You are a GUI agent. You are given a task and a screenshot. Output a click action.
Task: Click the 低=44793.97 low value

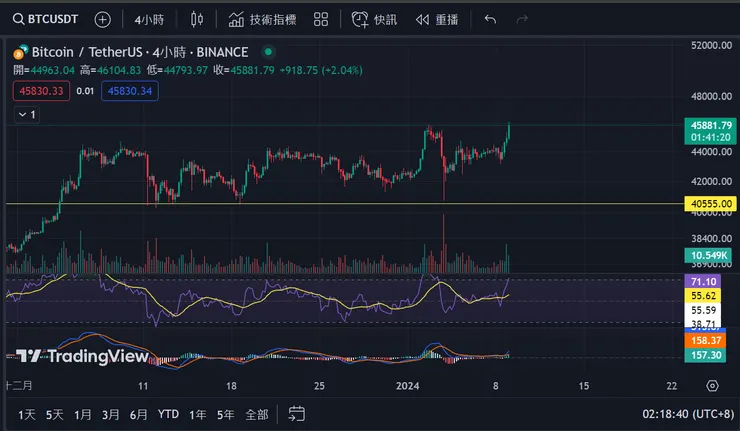(x=177, y=70)
